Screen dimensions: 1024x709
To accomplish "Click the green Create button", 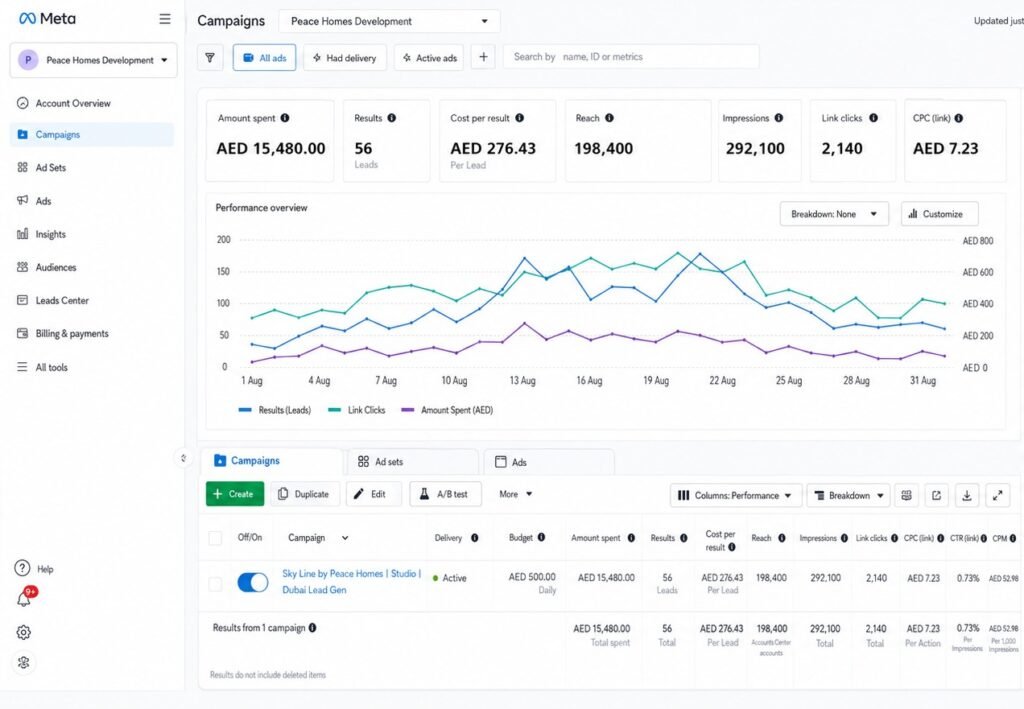I will click(x=235, y=494).
